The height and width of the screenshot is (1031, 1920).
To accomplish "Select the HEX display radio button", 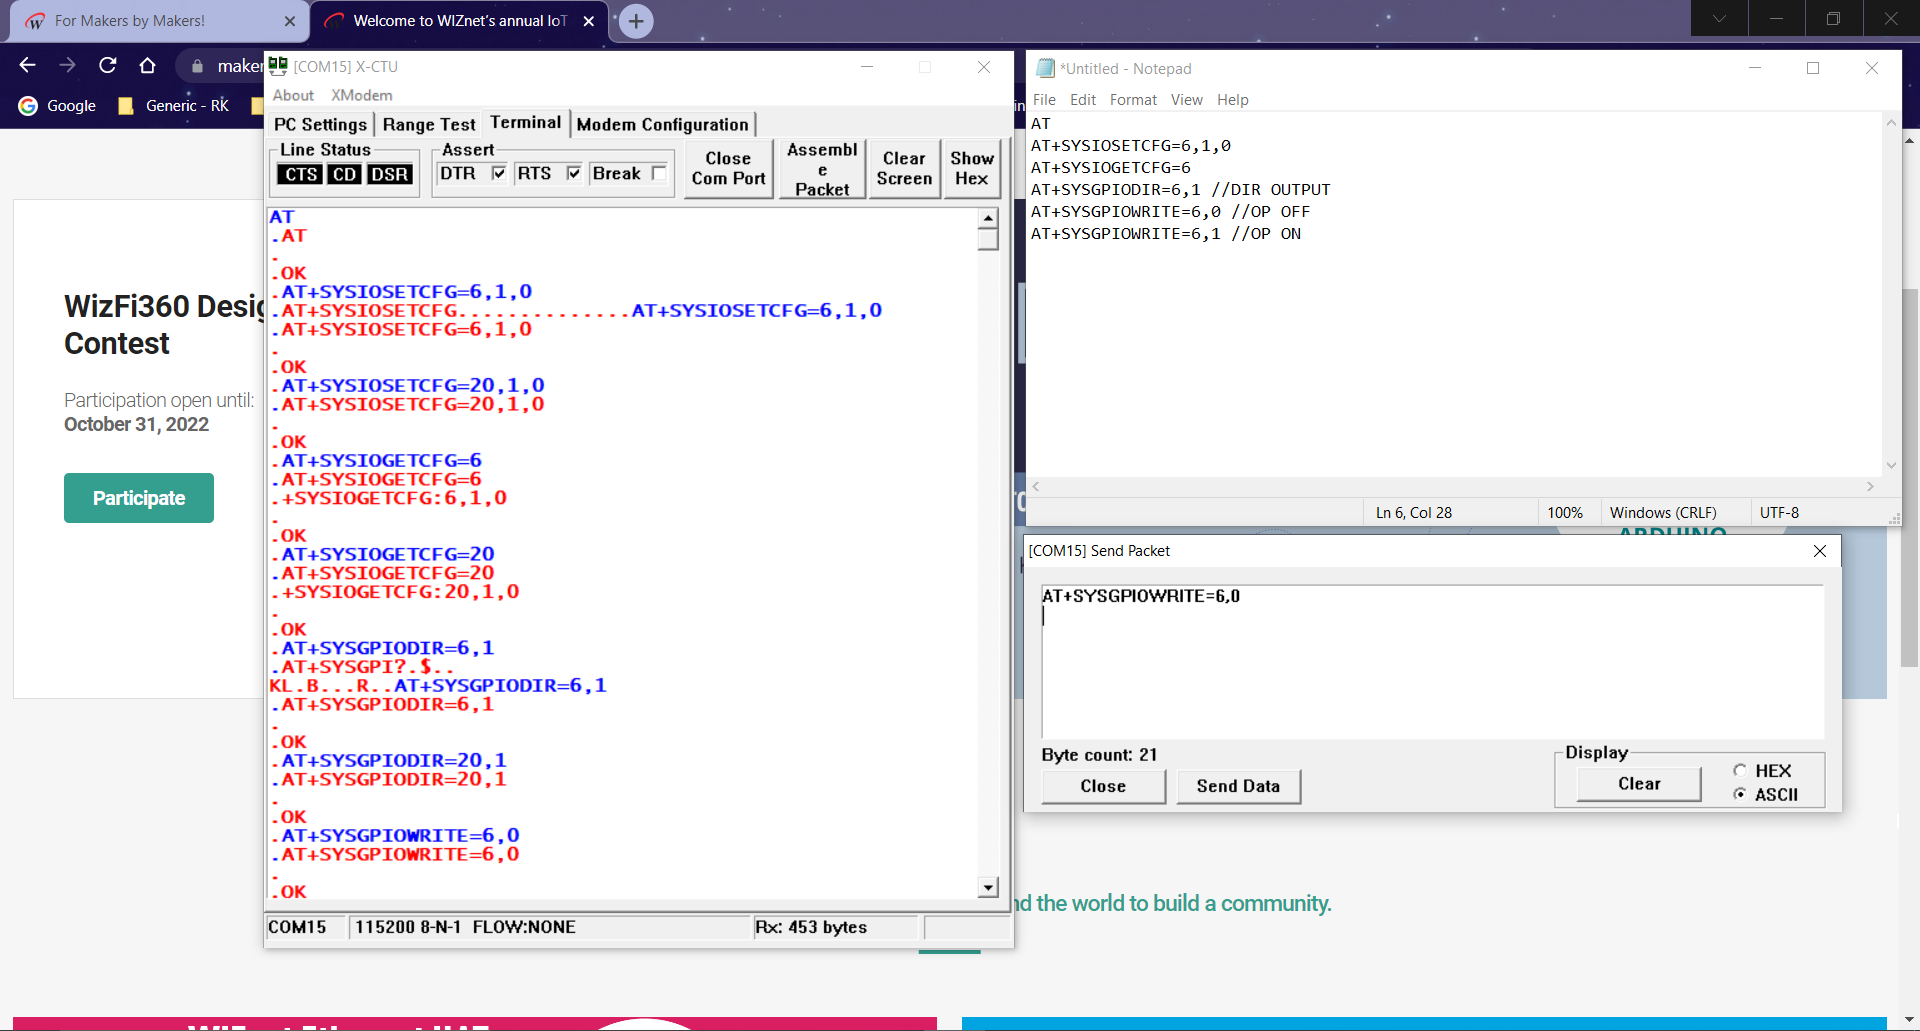I will tap(1740, 770).
